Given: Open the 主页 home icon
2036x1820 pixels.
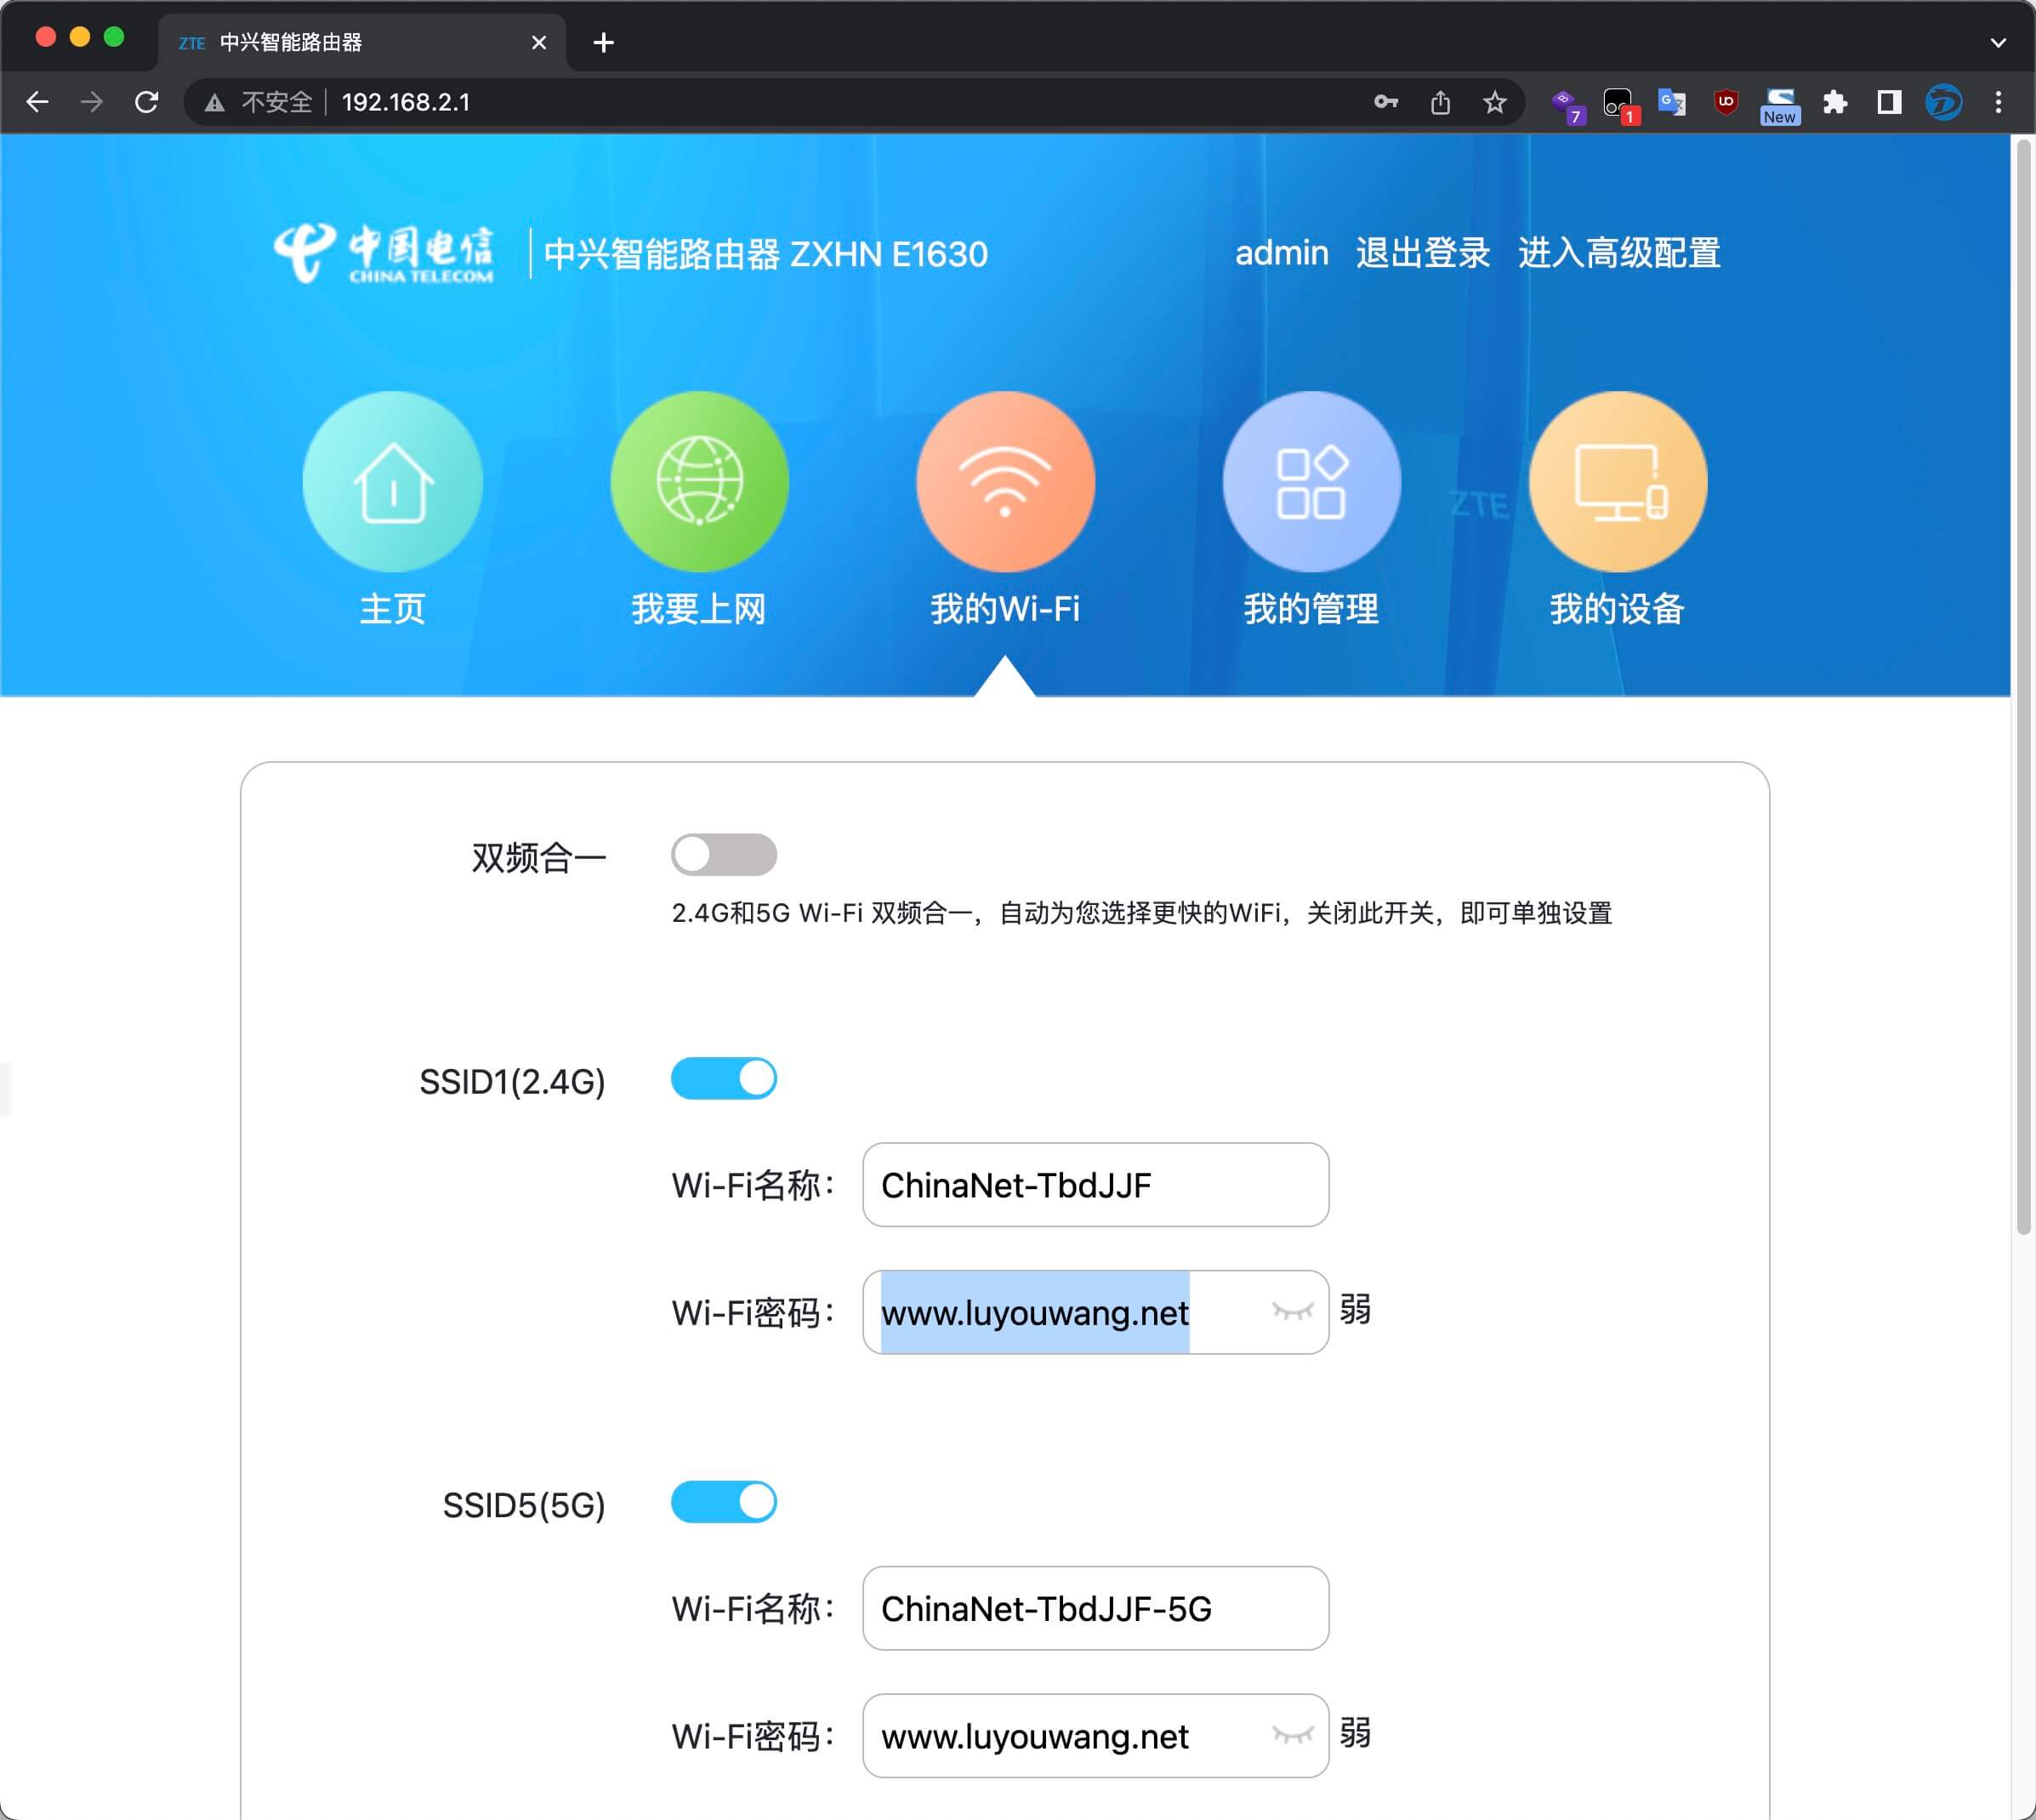Looking at the screenshot, I should 393,481.
